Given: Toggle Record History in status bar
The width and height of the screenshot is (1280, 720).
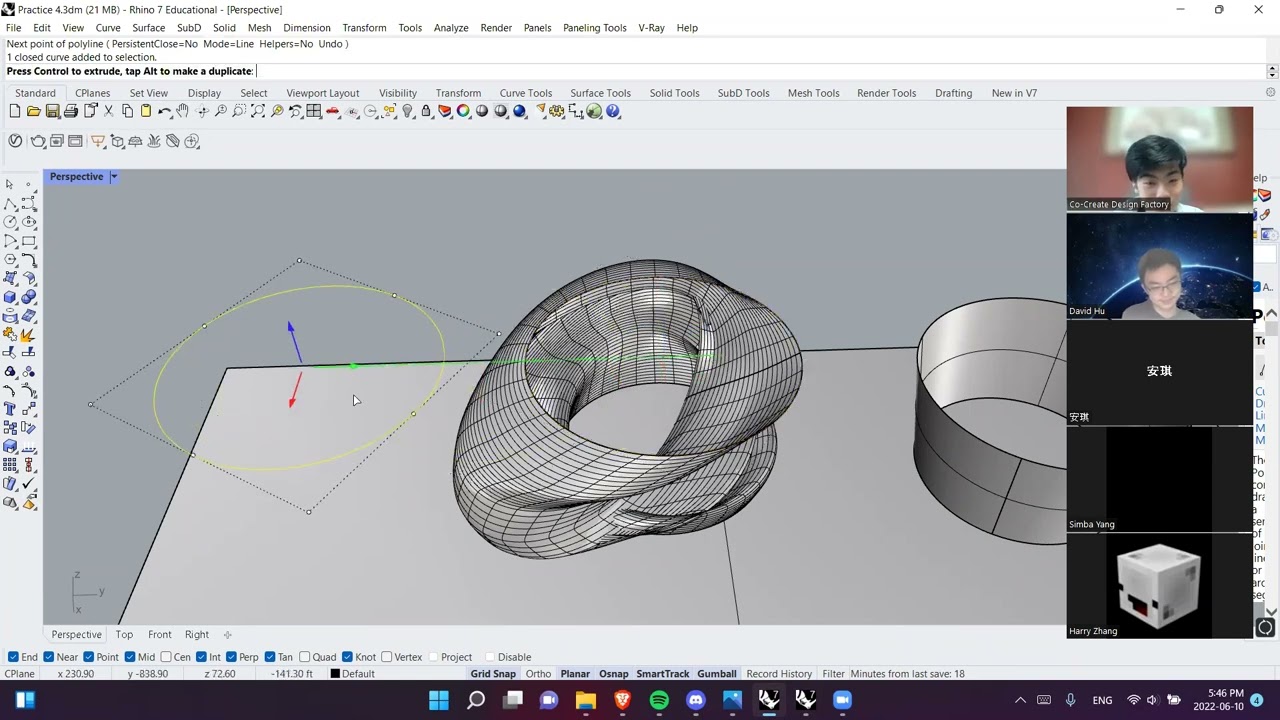Looking at the screenshot, I should click(779, 674).
